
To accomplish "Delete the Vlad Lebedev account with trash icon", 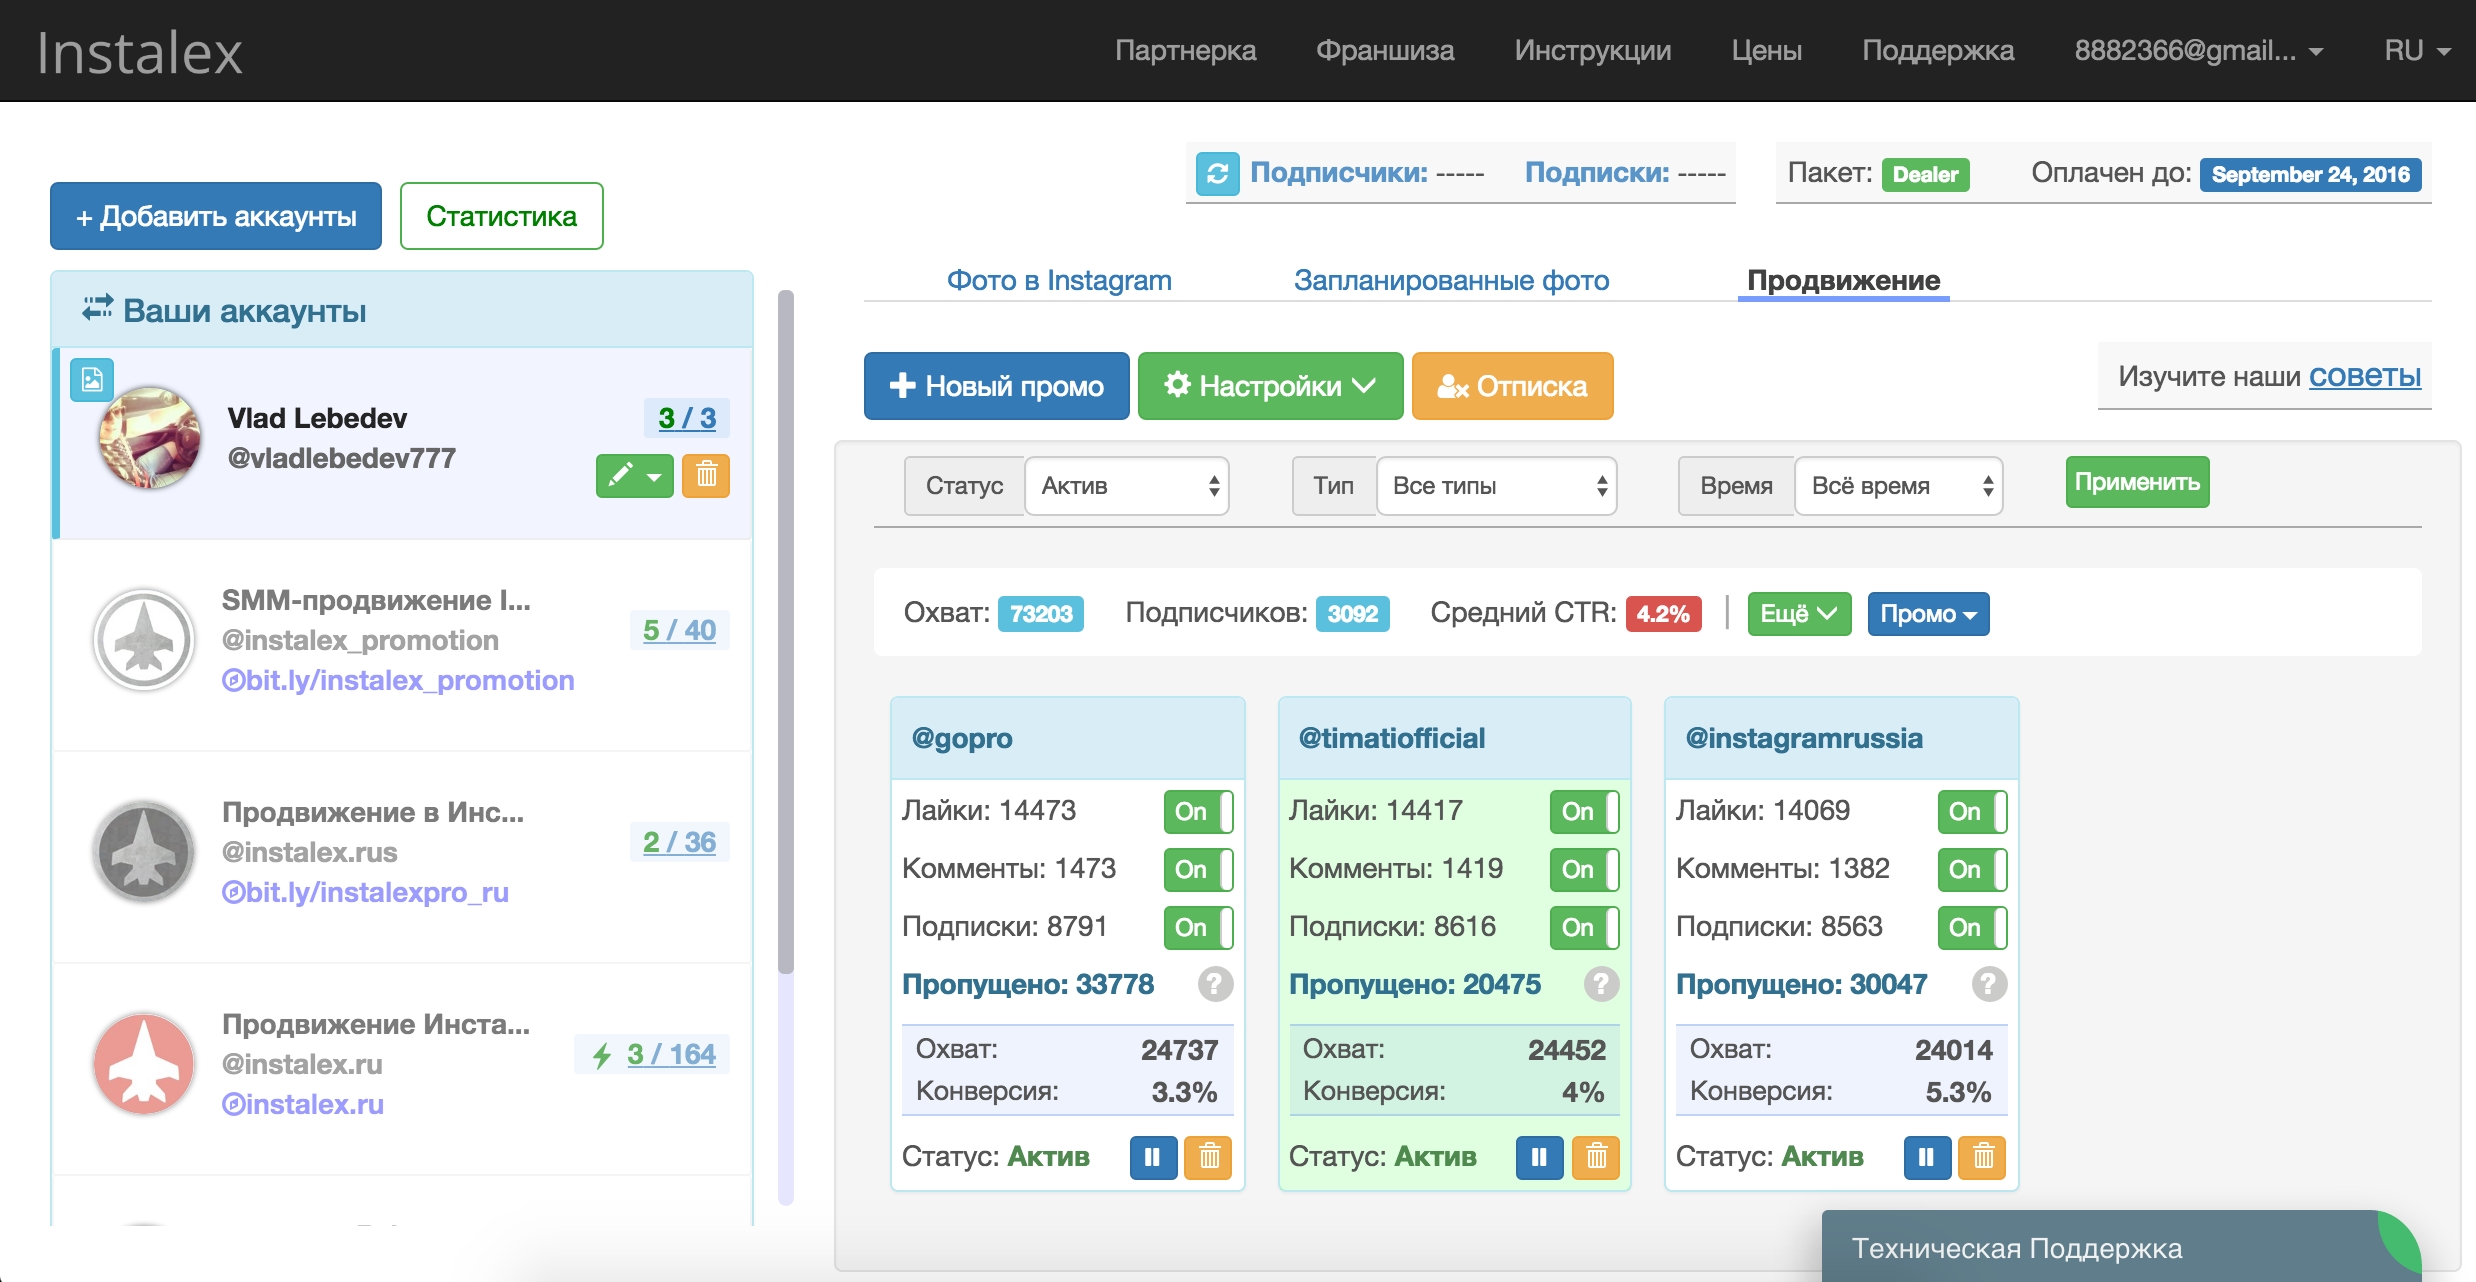I will tap(706, 475).
